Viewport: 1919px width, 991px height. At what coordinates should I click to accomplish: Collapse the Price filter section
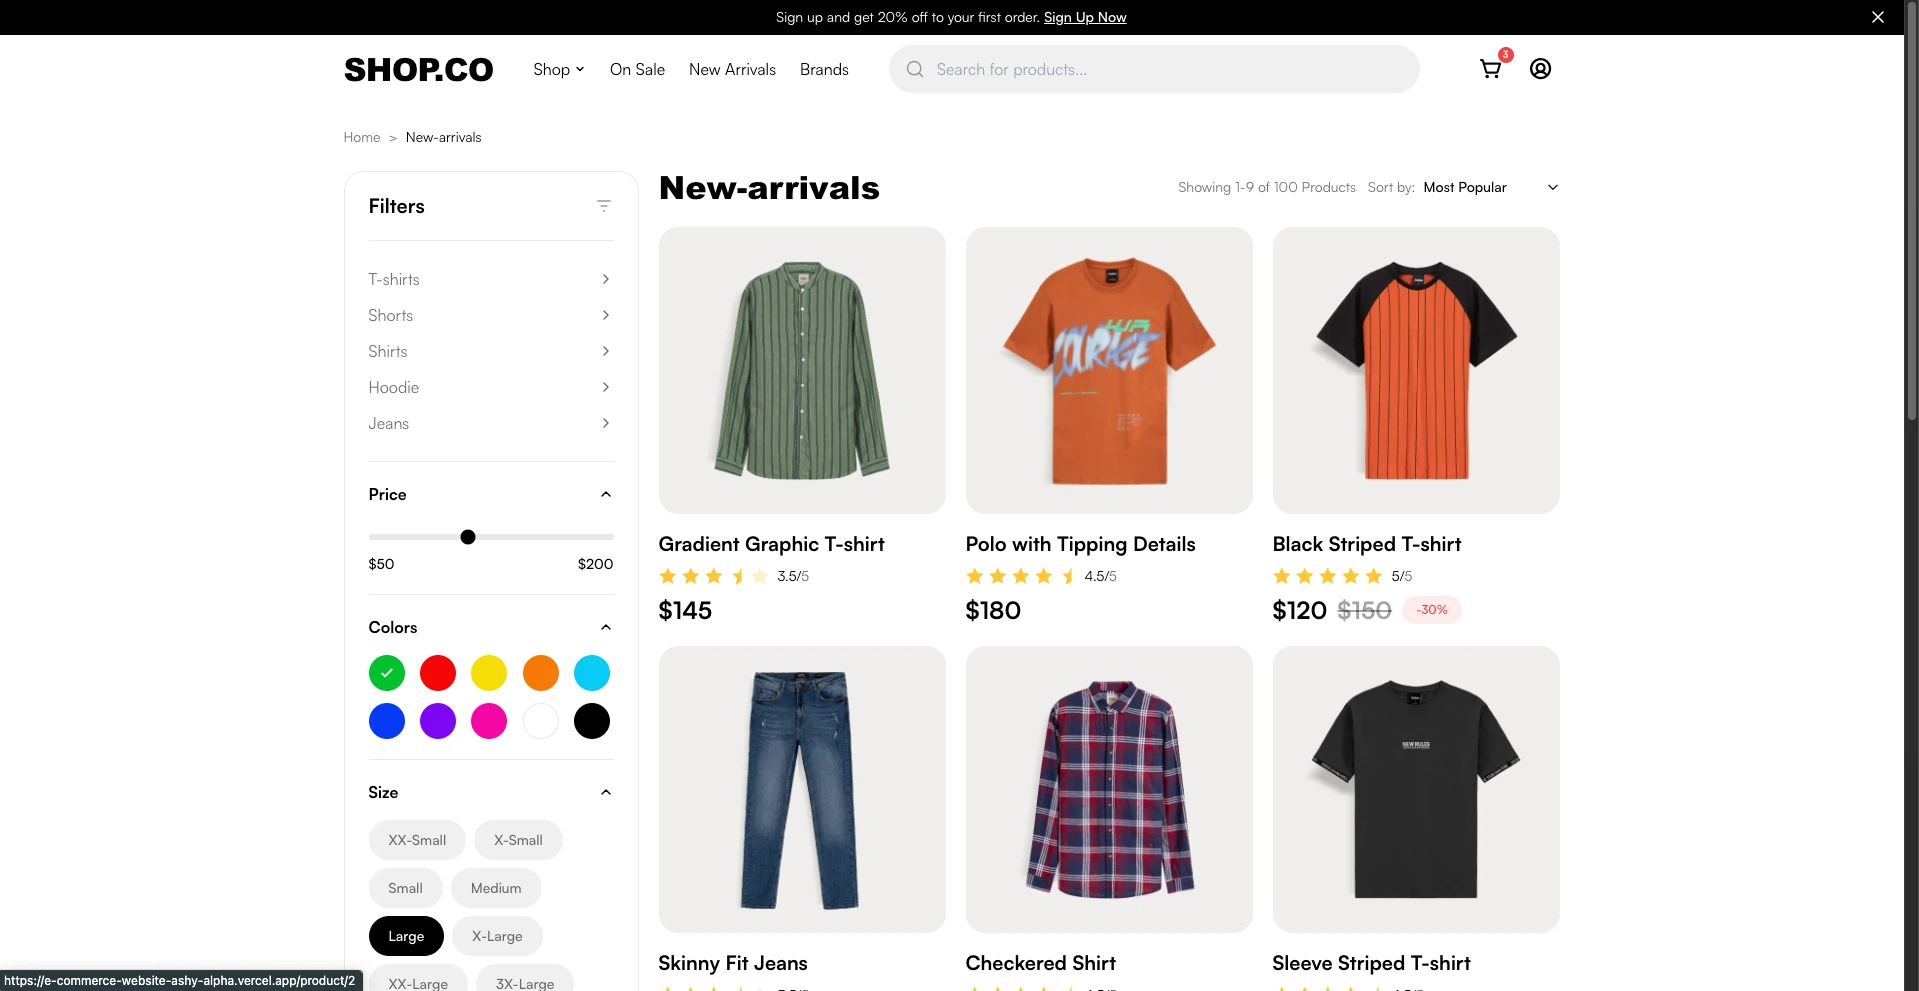605,494
